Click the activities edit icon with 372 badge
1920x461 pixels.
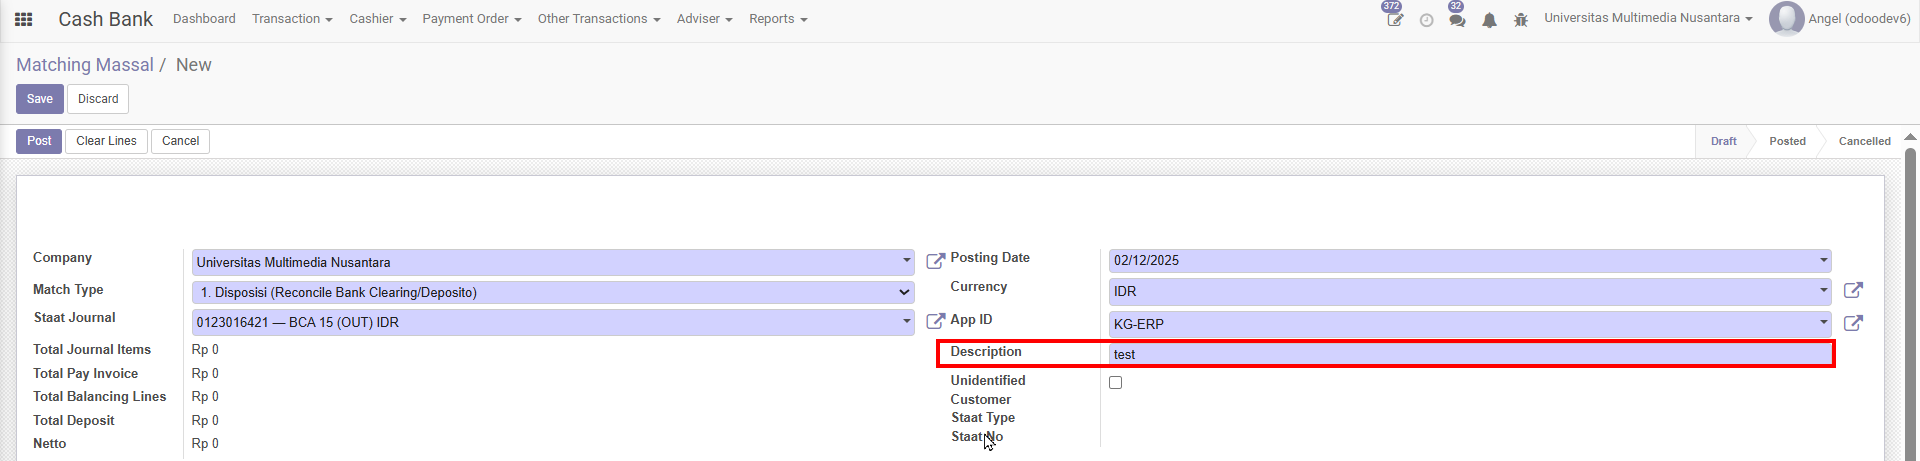(x=1394, y=20)
